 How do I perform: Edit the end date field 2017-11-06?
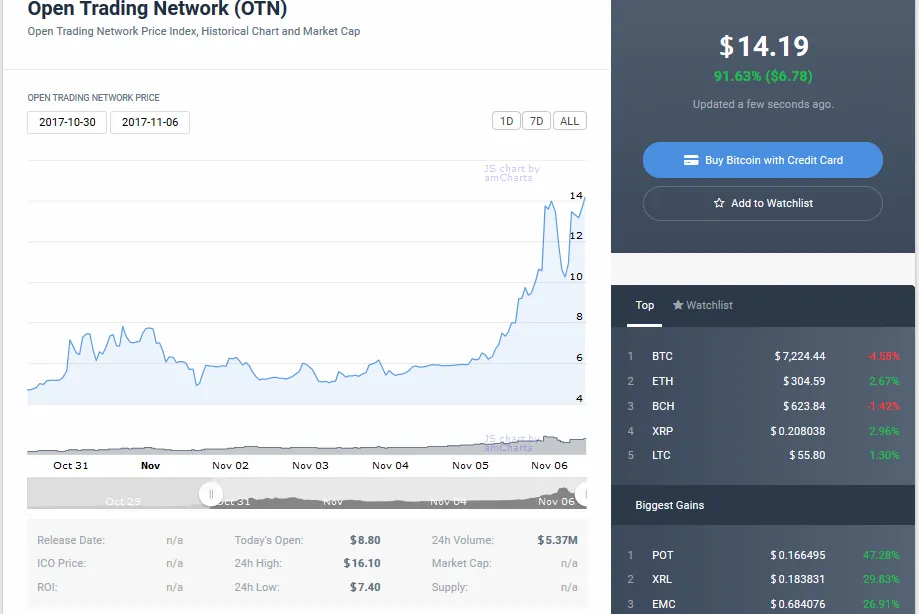point(149,122)
